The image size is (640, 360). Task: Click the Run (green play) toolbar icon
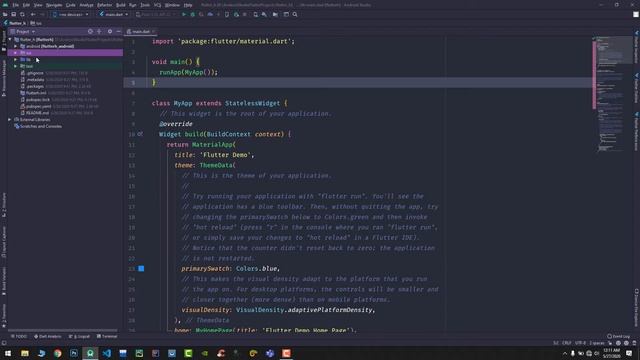coord(184,14)
